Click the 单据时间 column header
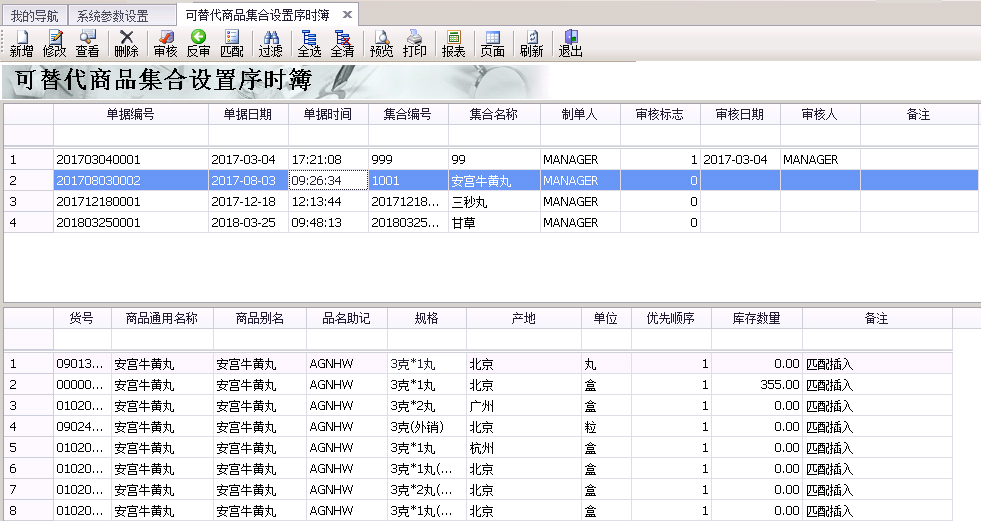This screenshot has width=981, height=521. [328, 114]
